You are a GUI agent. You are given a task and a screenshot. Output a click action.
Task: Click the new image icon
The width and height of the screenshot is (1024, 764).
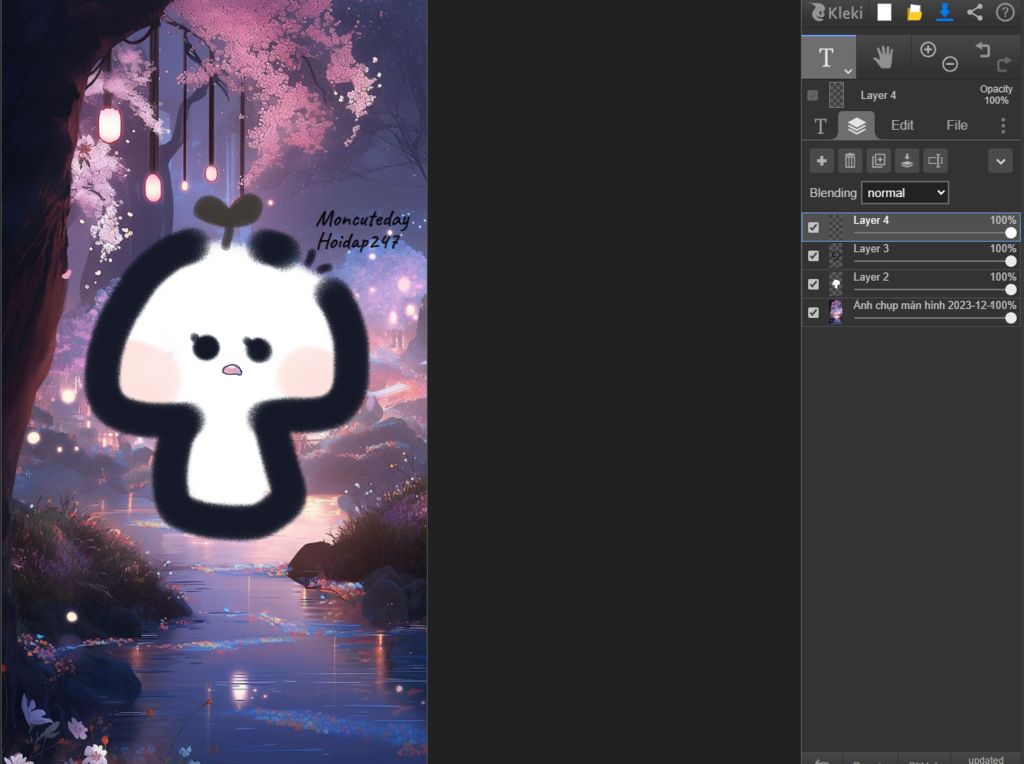(884, 13)
